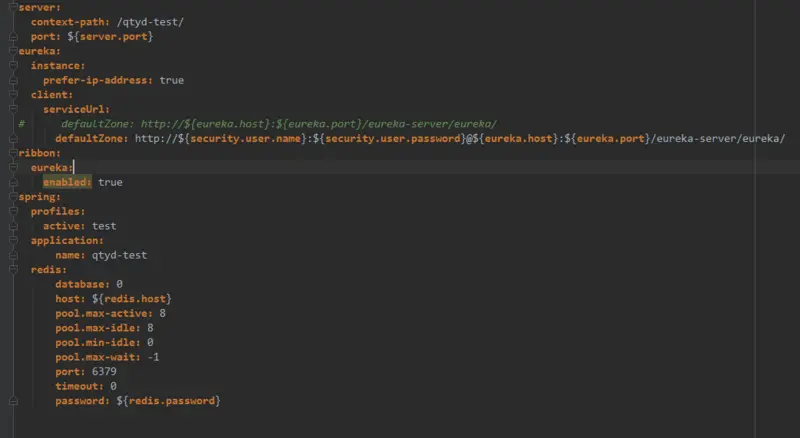The image size is (800, 438).
Task: Place cursor on application name qtyd-test
Action: click(x=119, y=255)
